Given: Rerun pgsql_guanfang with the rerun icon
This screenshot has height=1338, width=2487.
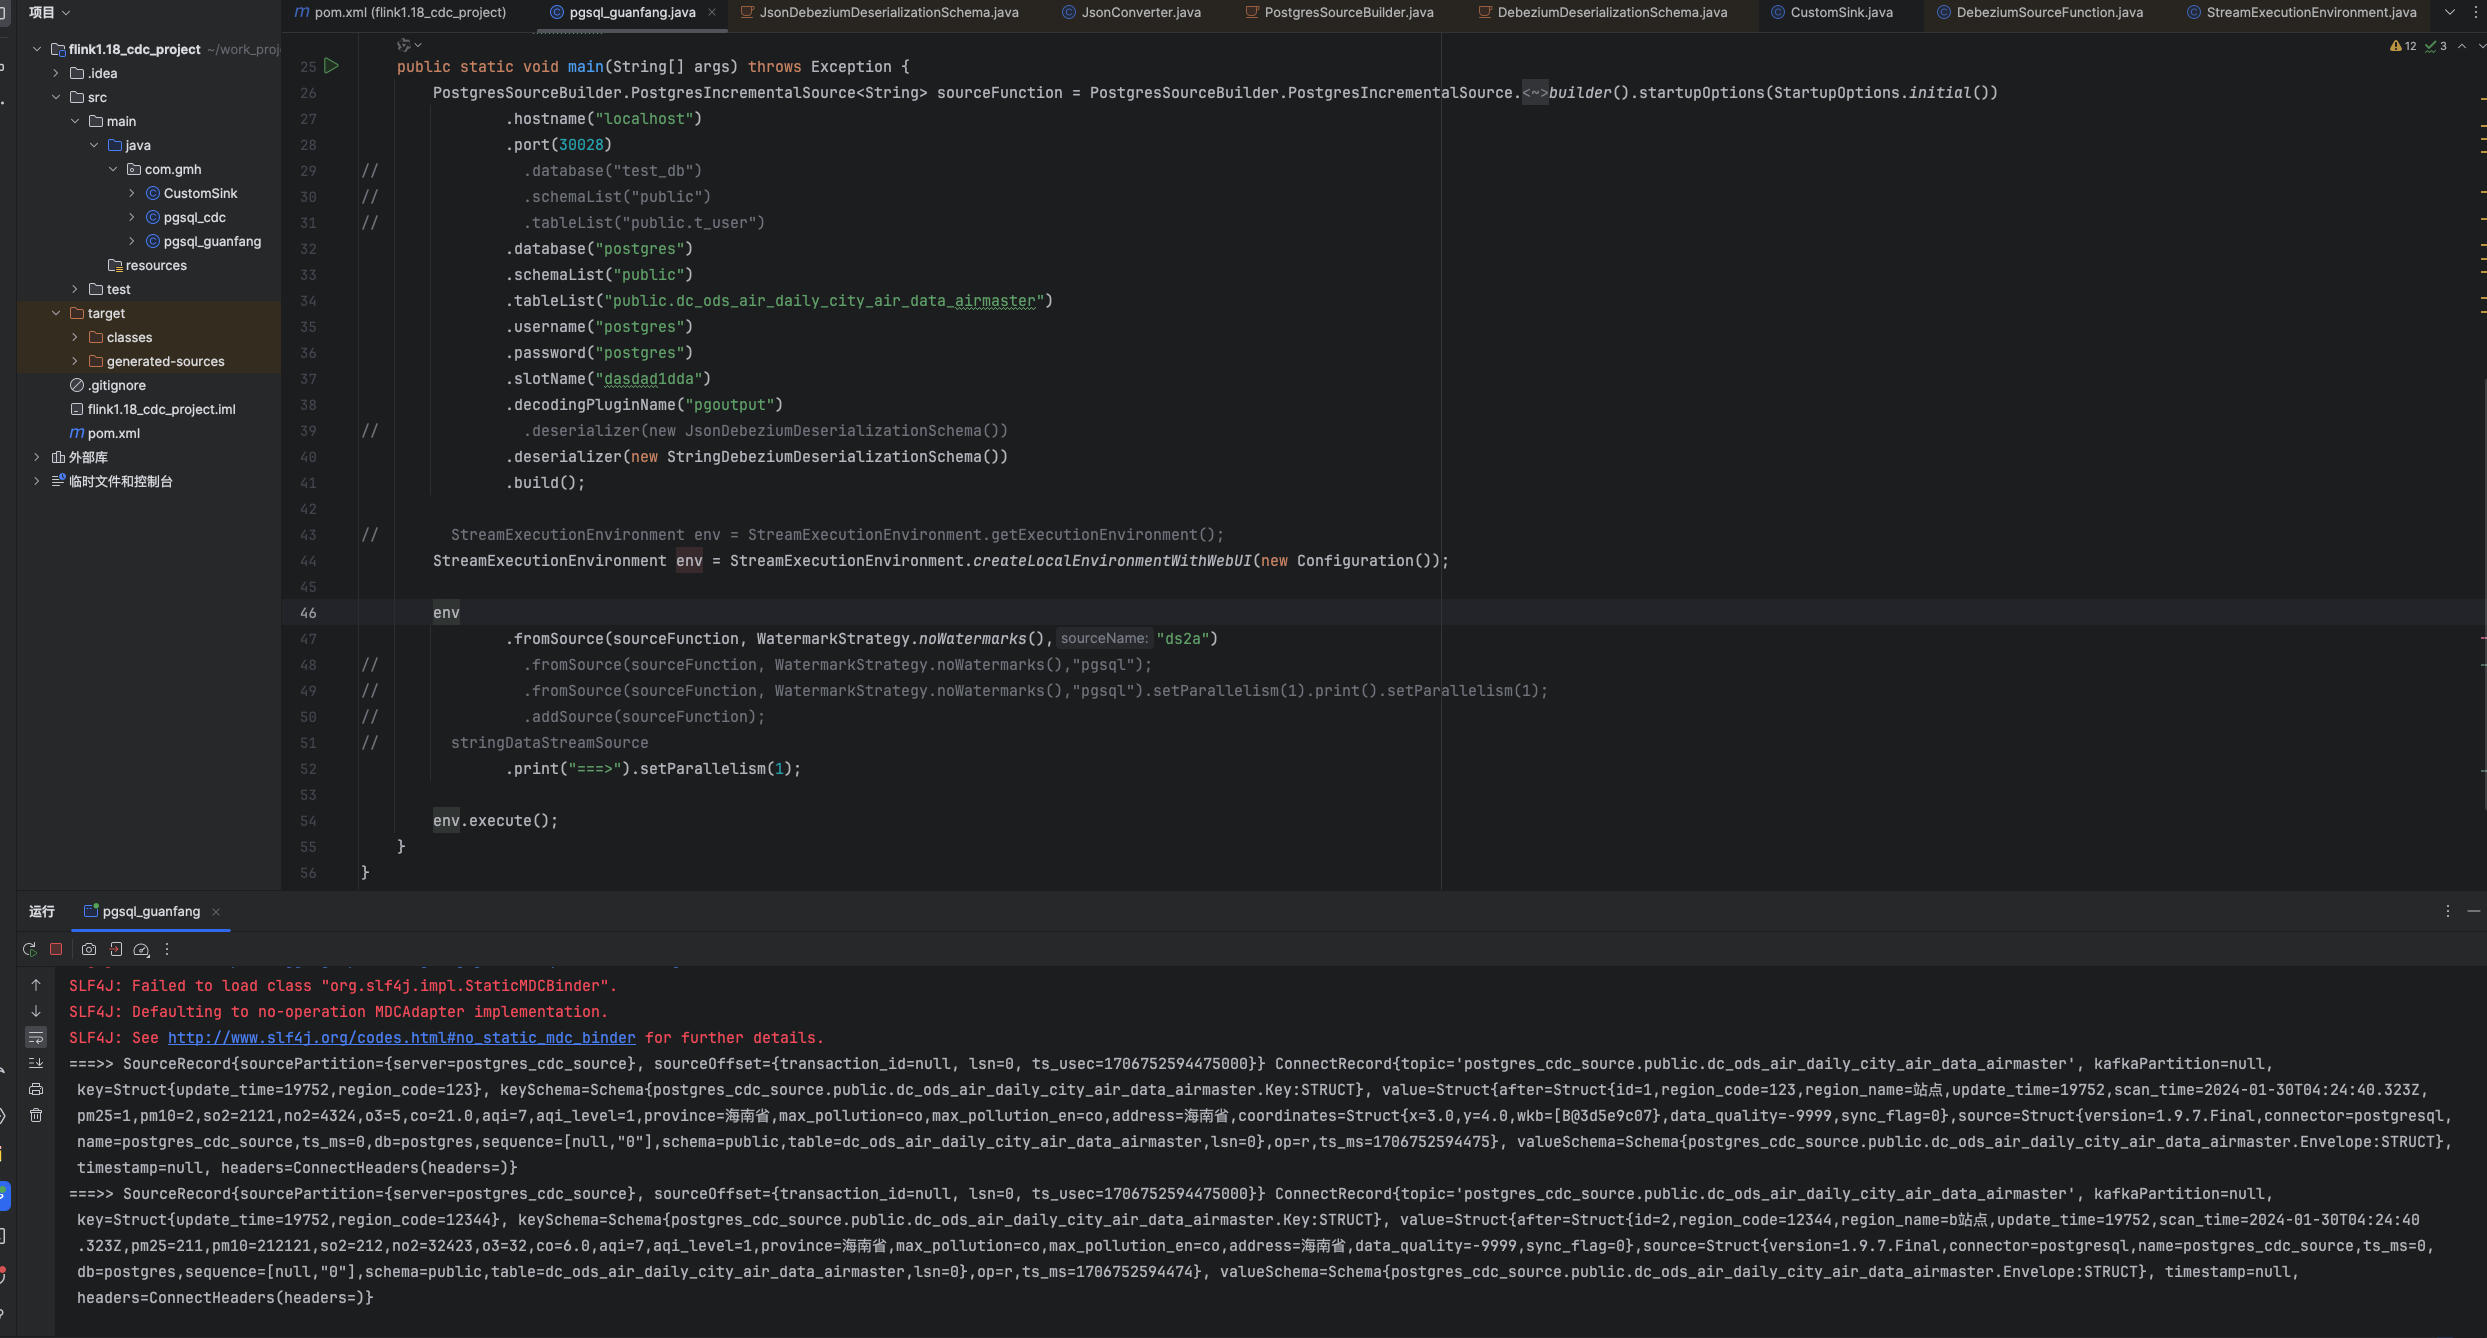Looking at the screenshot, I should pos(29,949).
